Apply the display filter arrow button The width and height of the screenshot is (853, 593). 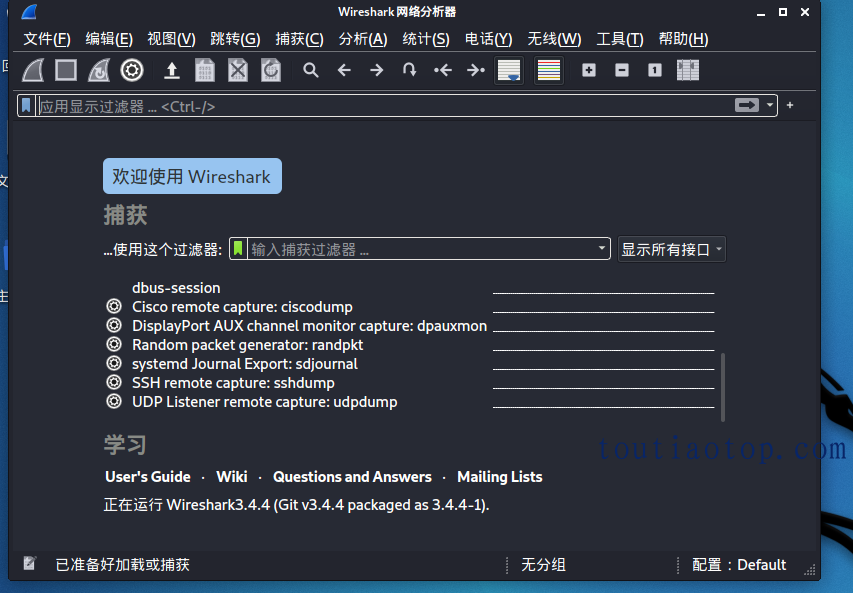click(746, 106)
